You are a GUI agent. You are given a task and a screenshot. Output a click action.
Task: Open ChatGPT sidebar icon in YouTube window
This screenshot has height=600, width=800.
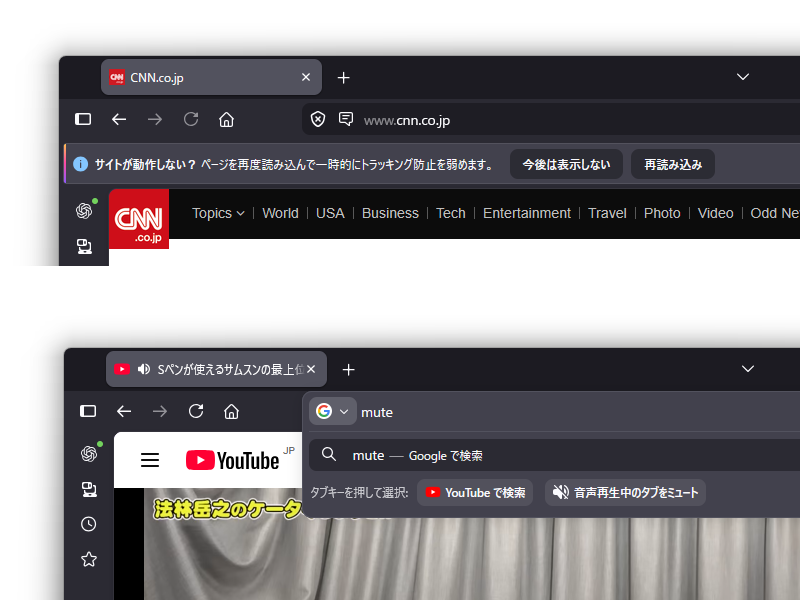(x=89, y=453)
